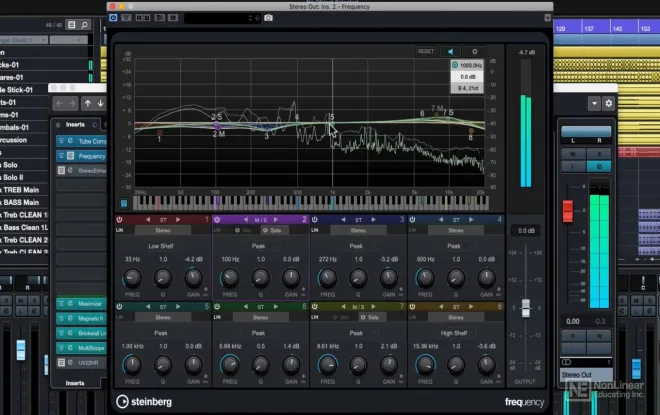Click the left arrow of band 3 ST mode

click(343, 220)
